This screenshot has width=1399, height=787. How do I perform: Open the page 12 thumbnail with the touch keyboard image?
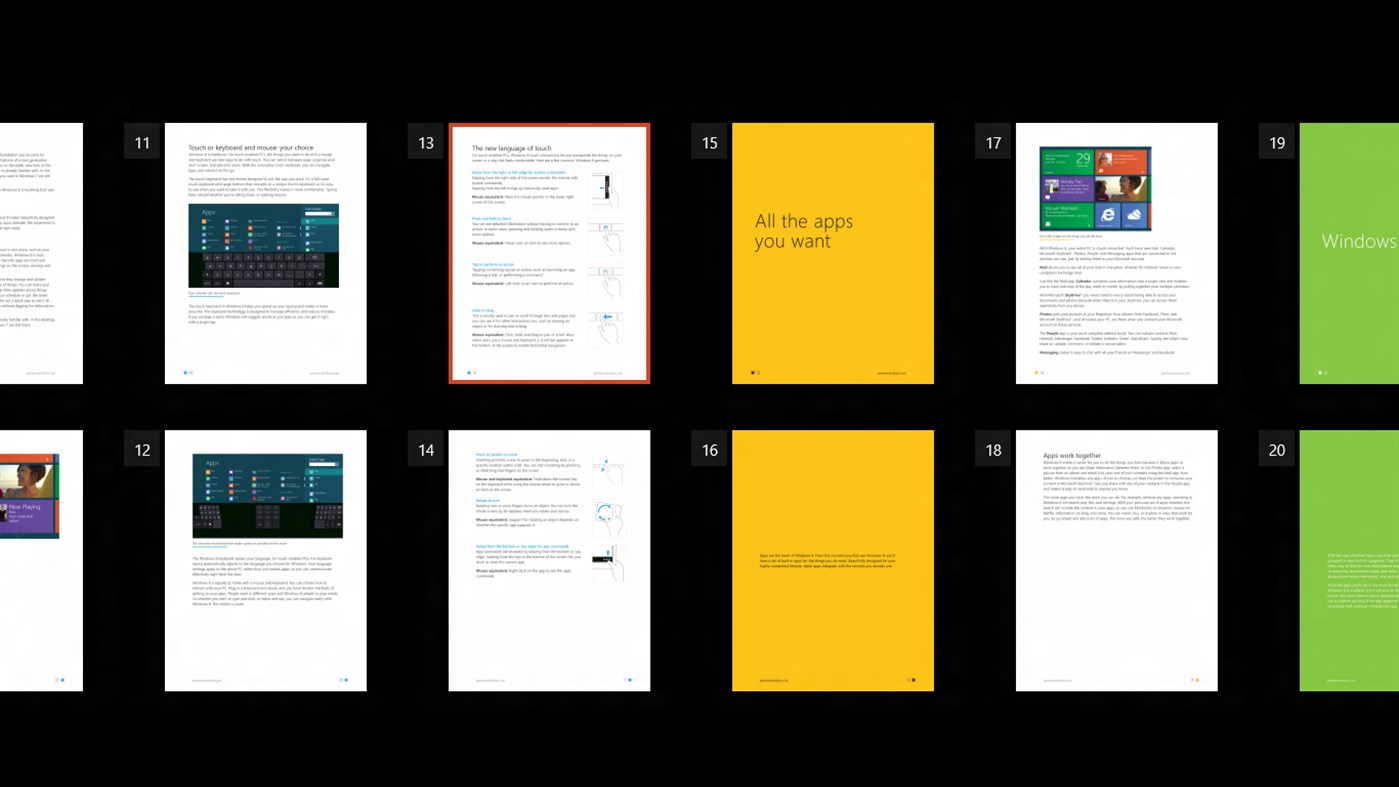pyautogui.click(x=265, y=559)
